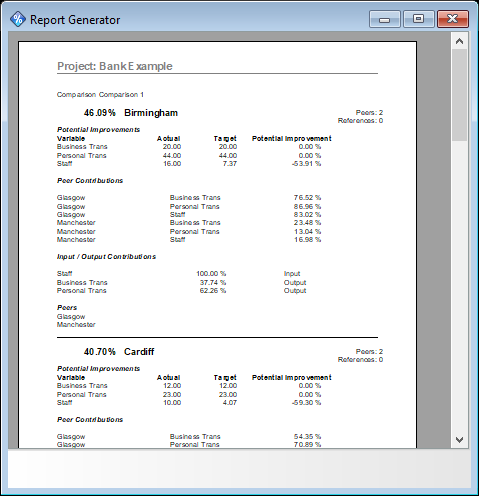Click the Staff actual value 16.00
The image size is (479, 496).
click(172, 164)
